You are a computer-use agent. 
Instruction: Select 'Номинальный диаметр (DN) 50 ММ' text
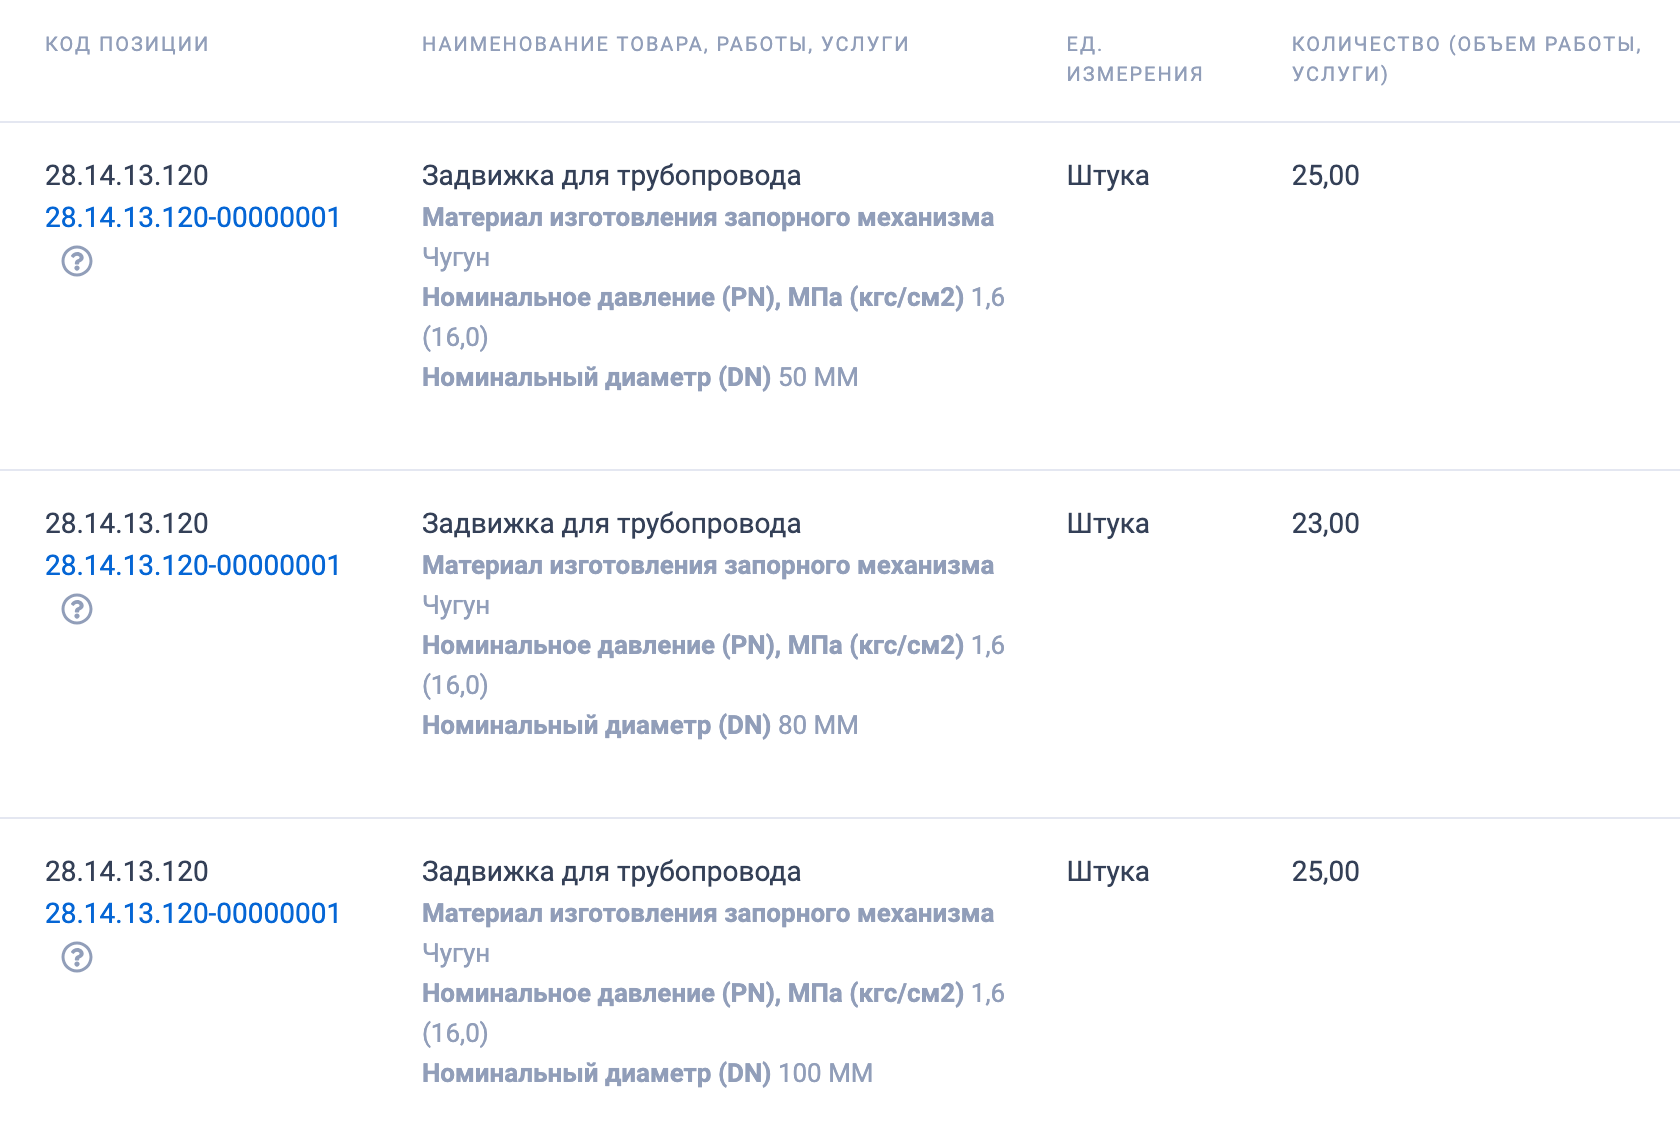click(x=640, y=377)
